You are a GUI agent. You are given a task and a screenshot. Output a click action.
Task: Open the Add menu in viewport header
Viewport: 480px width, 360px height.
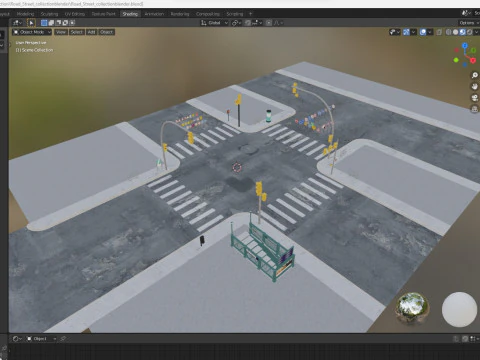coord(91,32)
